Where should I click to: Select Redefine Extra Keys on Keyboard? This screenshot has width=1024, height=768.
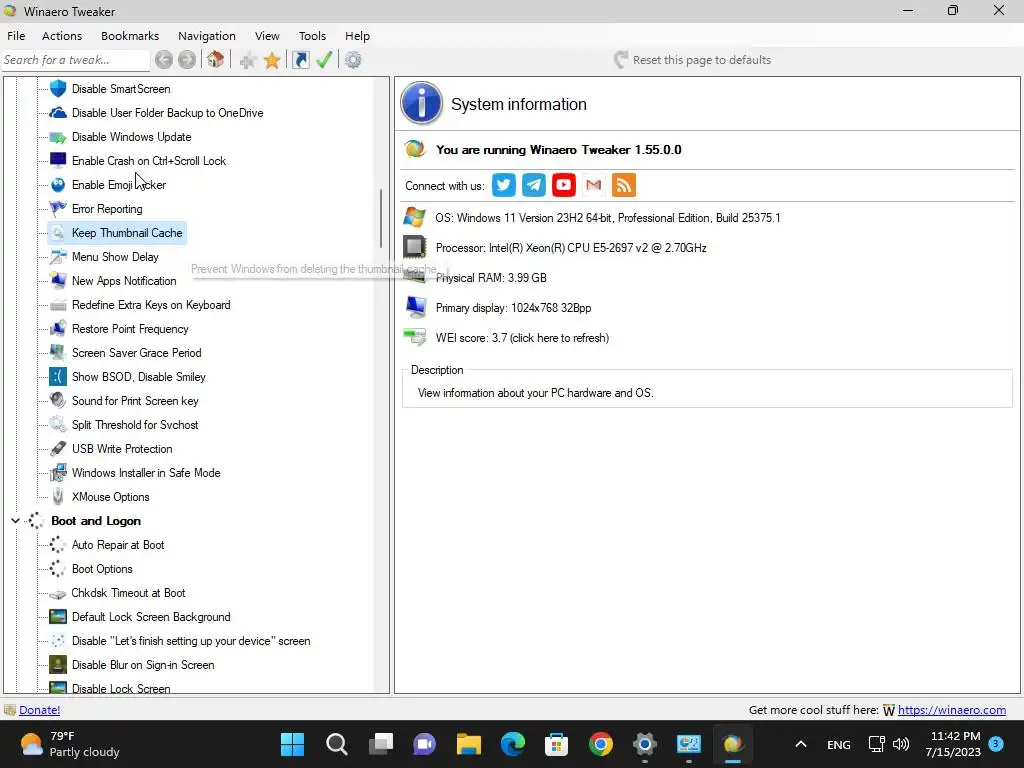pos(151,305)
